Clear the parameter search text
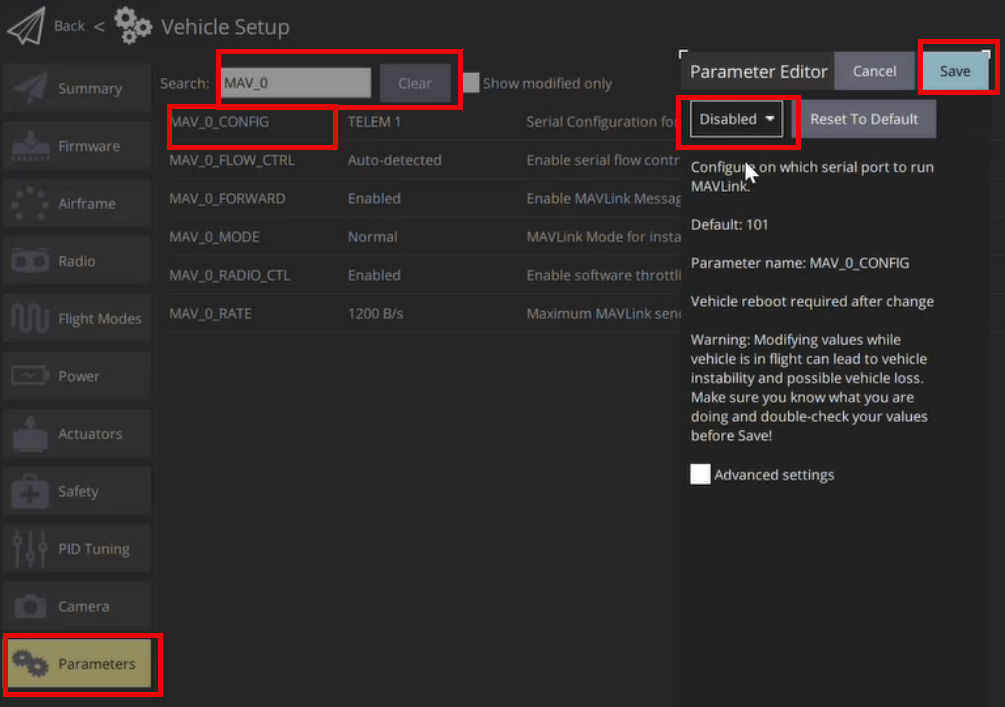 point(415,83)
